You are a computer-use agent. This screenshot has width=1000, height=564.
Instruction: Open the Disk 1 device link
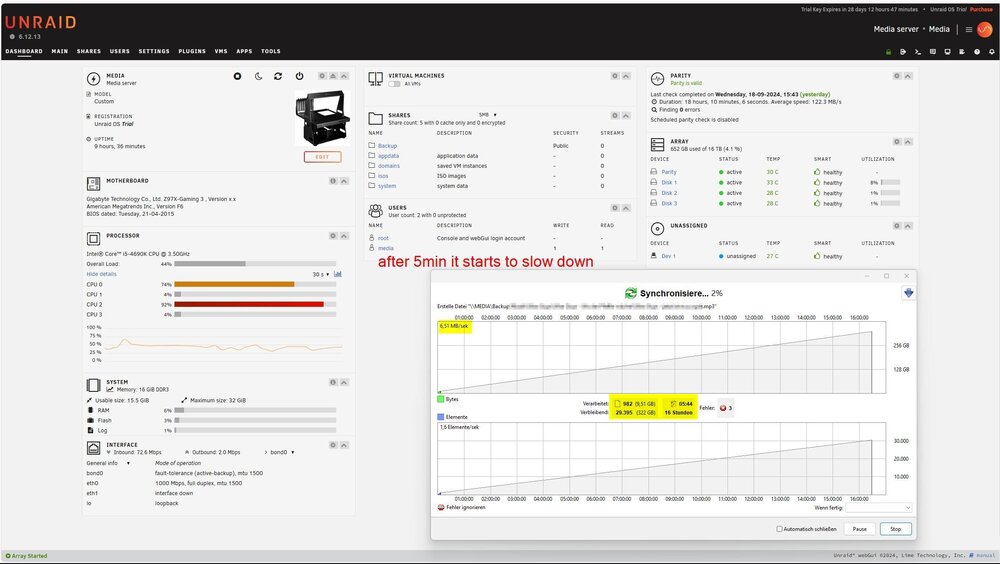[669, 182]
